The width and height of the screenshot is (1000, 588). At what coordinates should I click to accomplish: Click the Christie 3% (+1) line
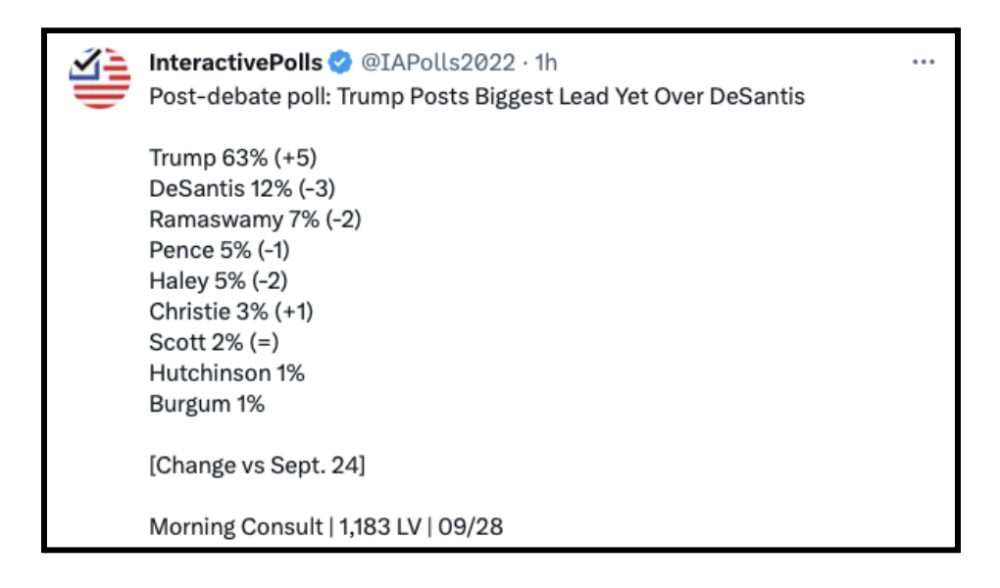point(231,311)
